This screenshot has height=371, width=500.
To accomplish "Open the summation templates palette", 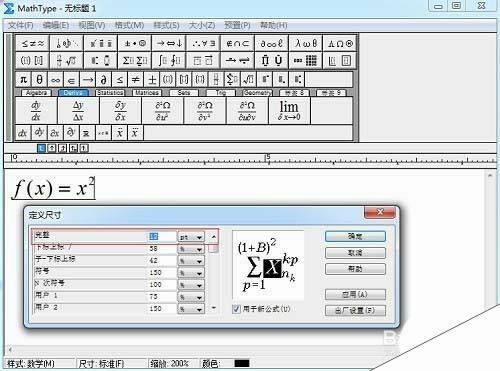I will point(135,61).
